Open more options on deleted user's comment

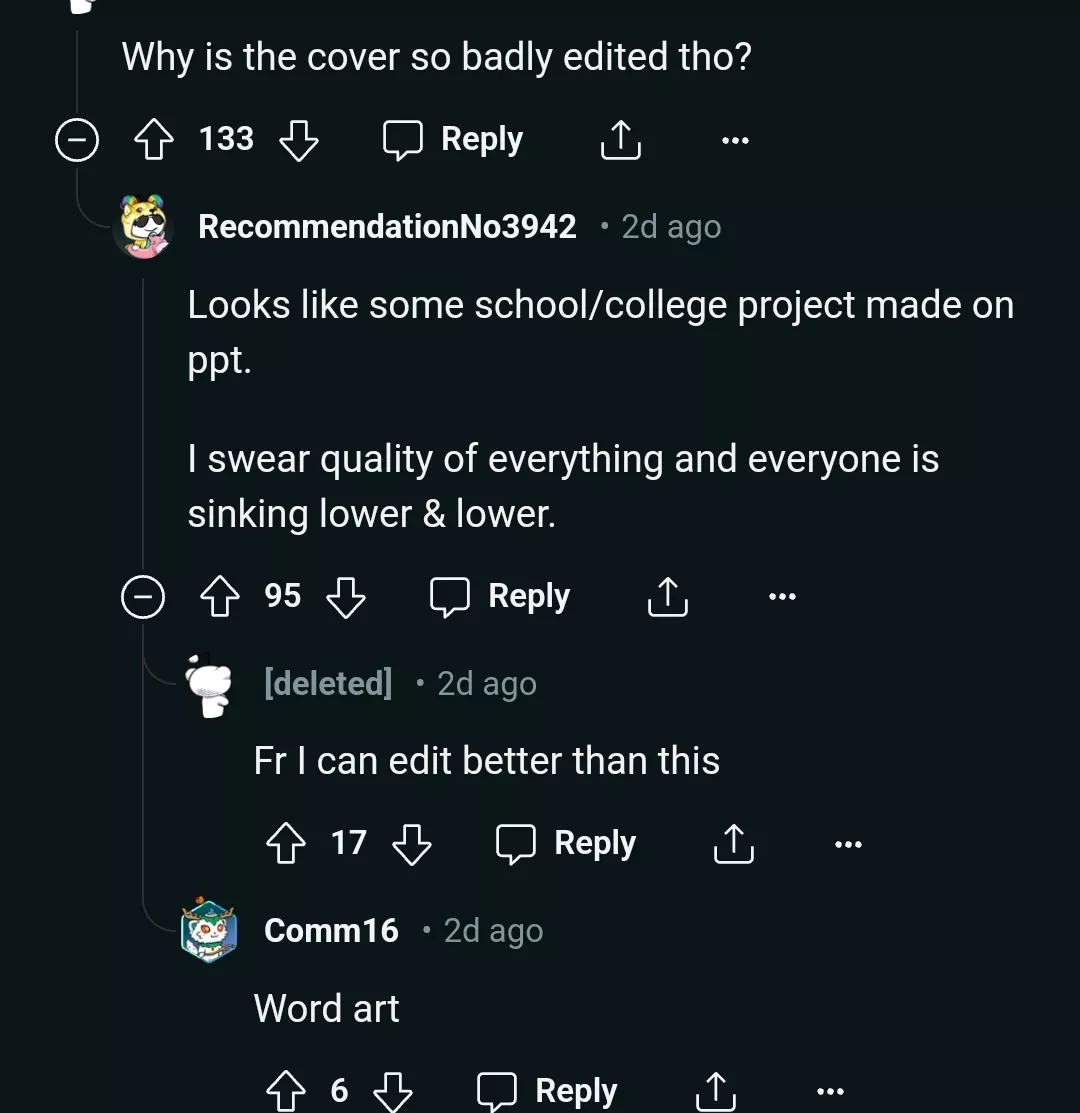coord(848,844)
